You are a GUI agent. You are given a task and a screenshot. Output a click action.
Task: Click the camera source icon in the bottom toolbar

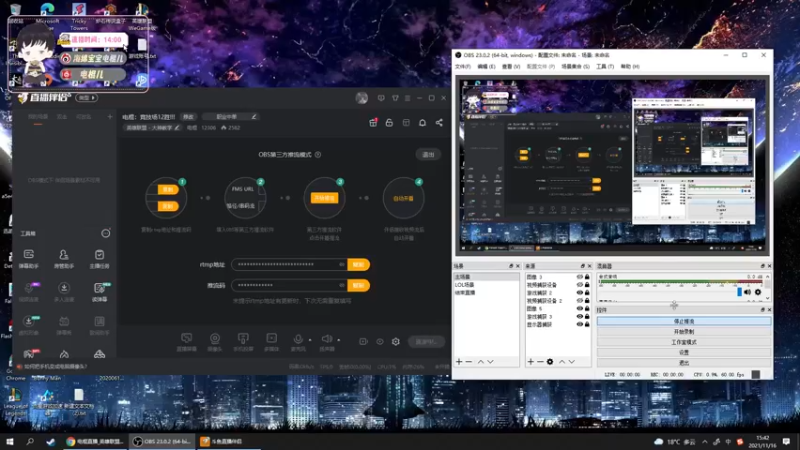pos(215,338)
